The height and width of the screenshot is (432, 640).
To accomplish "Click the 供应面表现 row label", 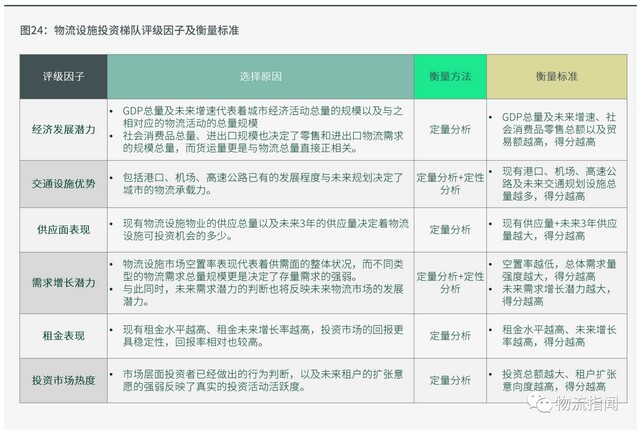I will [x=63, y=229].
